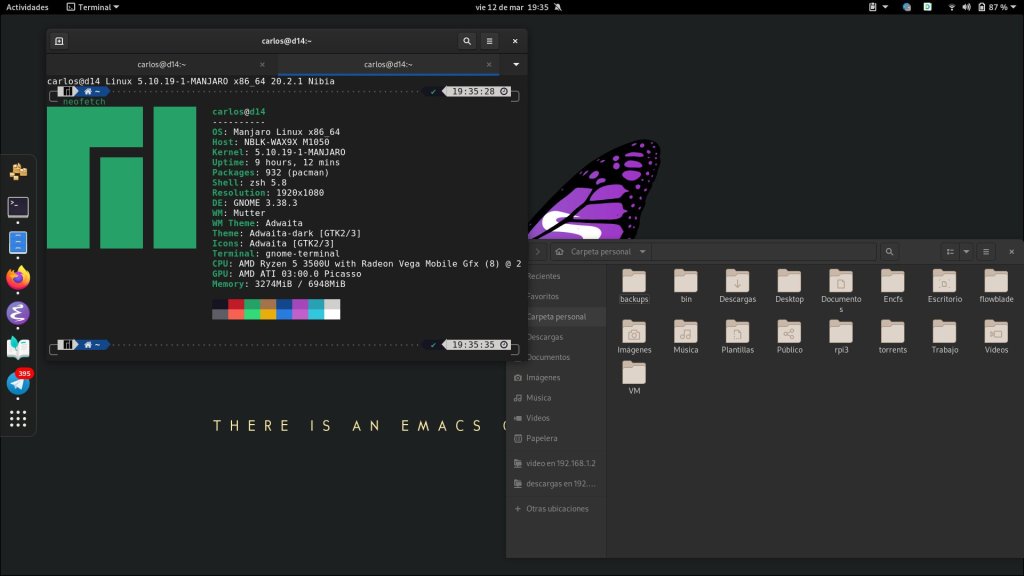The image size is (1024, 576).
Task: Click the file manager search icon
Action: click(889, 252)
